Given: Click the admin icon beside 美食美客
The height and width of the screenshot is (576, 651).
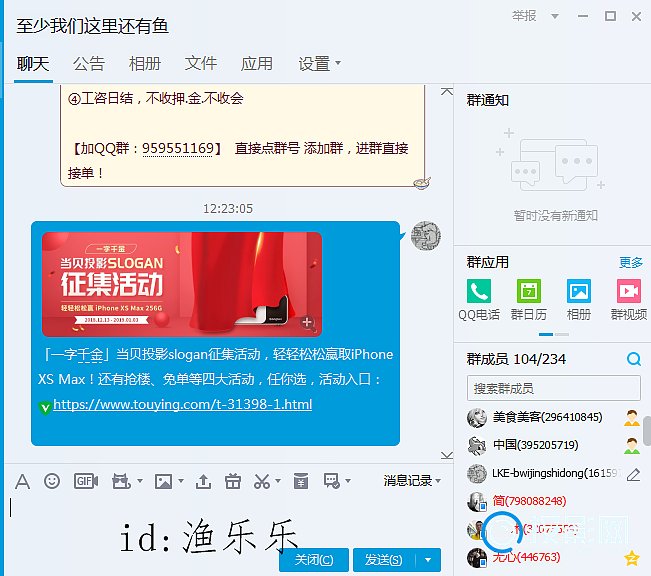Looking at the screenshot, I should coord(632,418).
